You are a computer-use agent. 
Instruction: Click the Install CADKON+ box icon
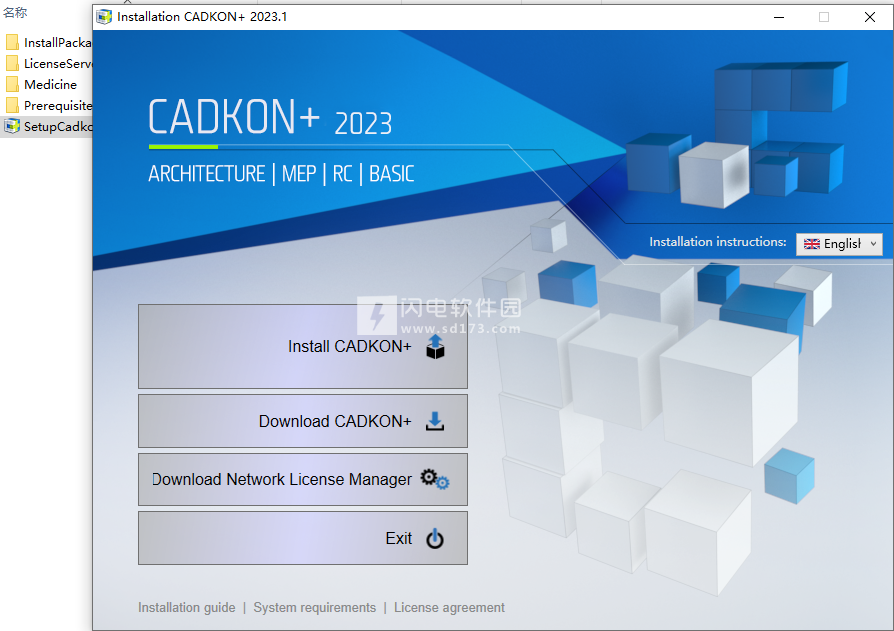(435, 347)
